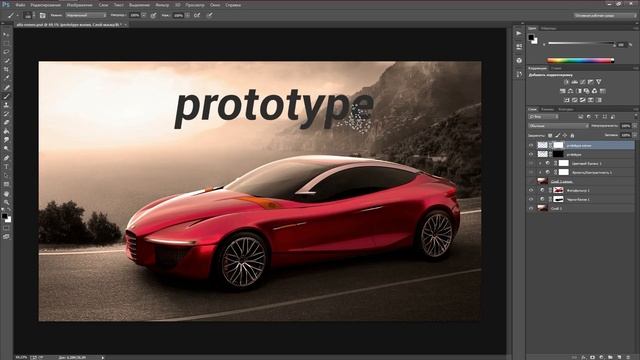This screenshot has height=360, width=640.
Task: Hide the 'Фотофильтр 1' layer
Action: pyautogui.click(x=531, y=190)
